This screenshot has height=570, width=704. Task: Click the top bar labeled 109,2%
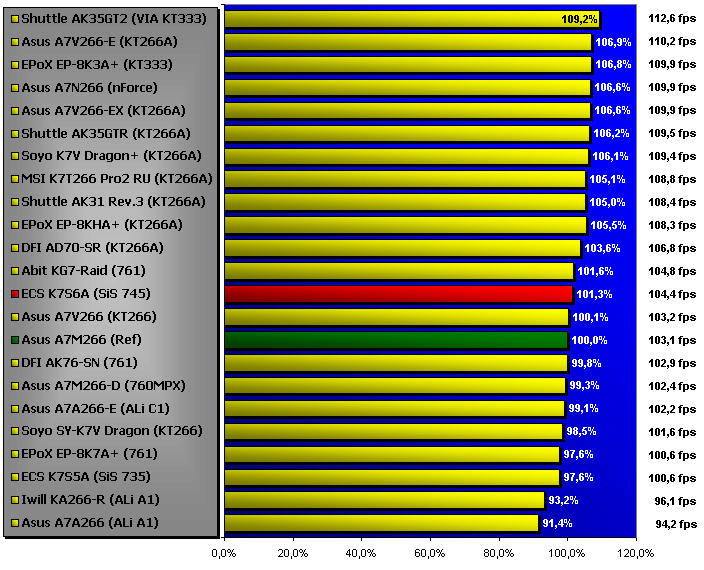point(412,19)
